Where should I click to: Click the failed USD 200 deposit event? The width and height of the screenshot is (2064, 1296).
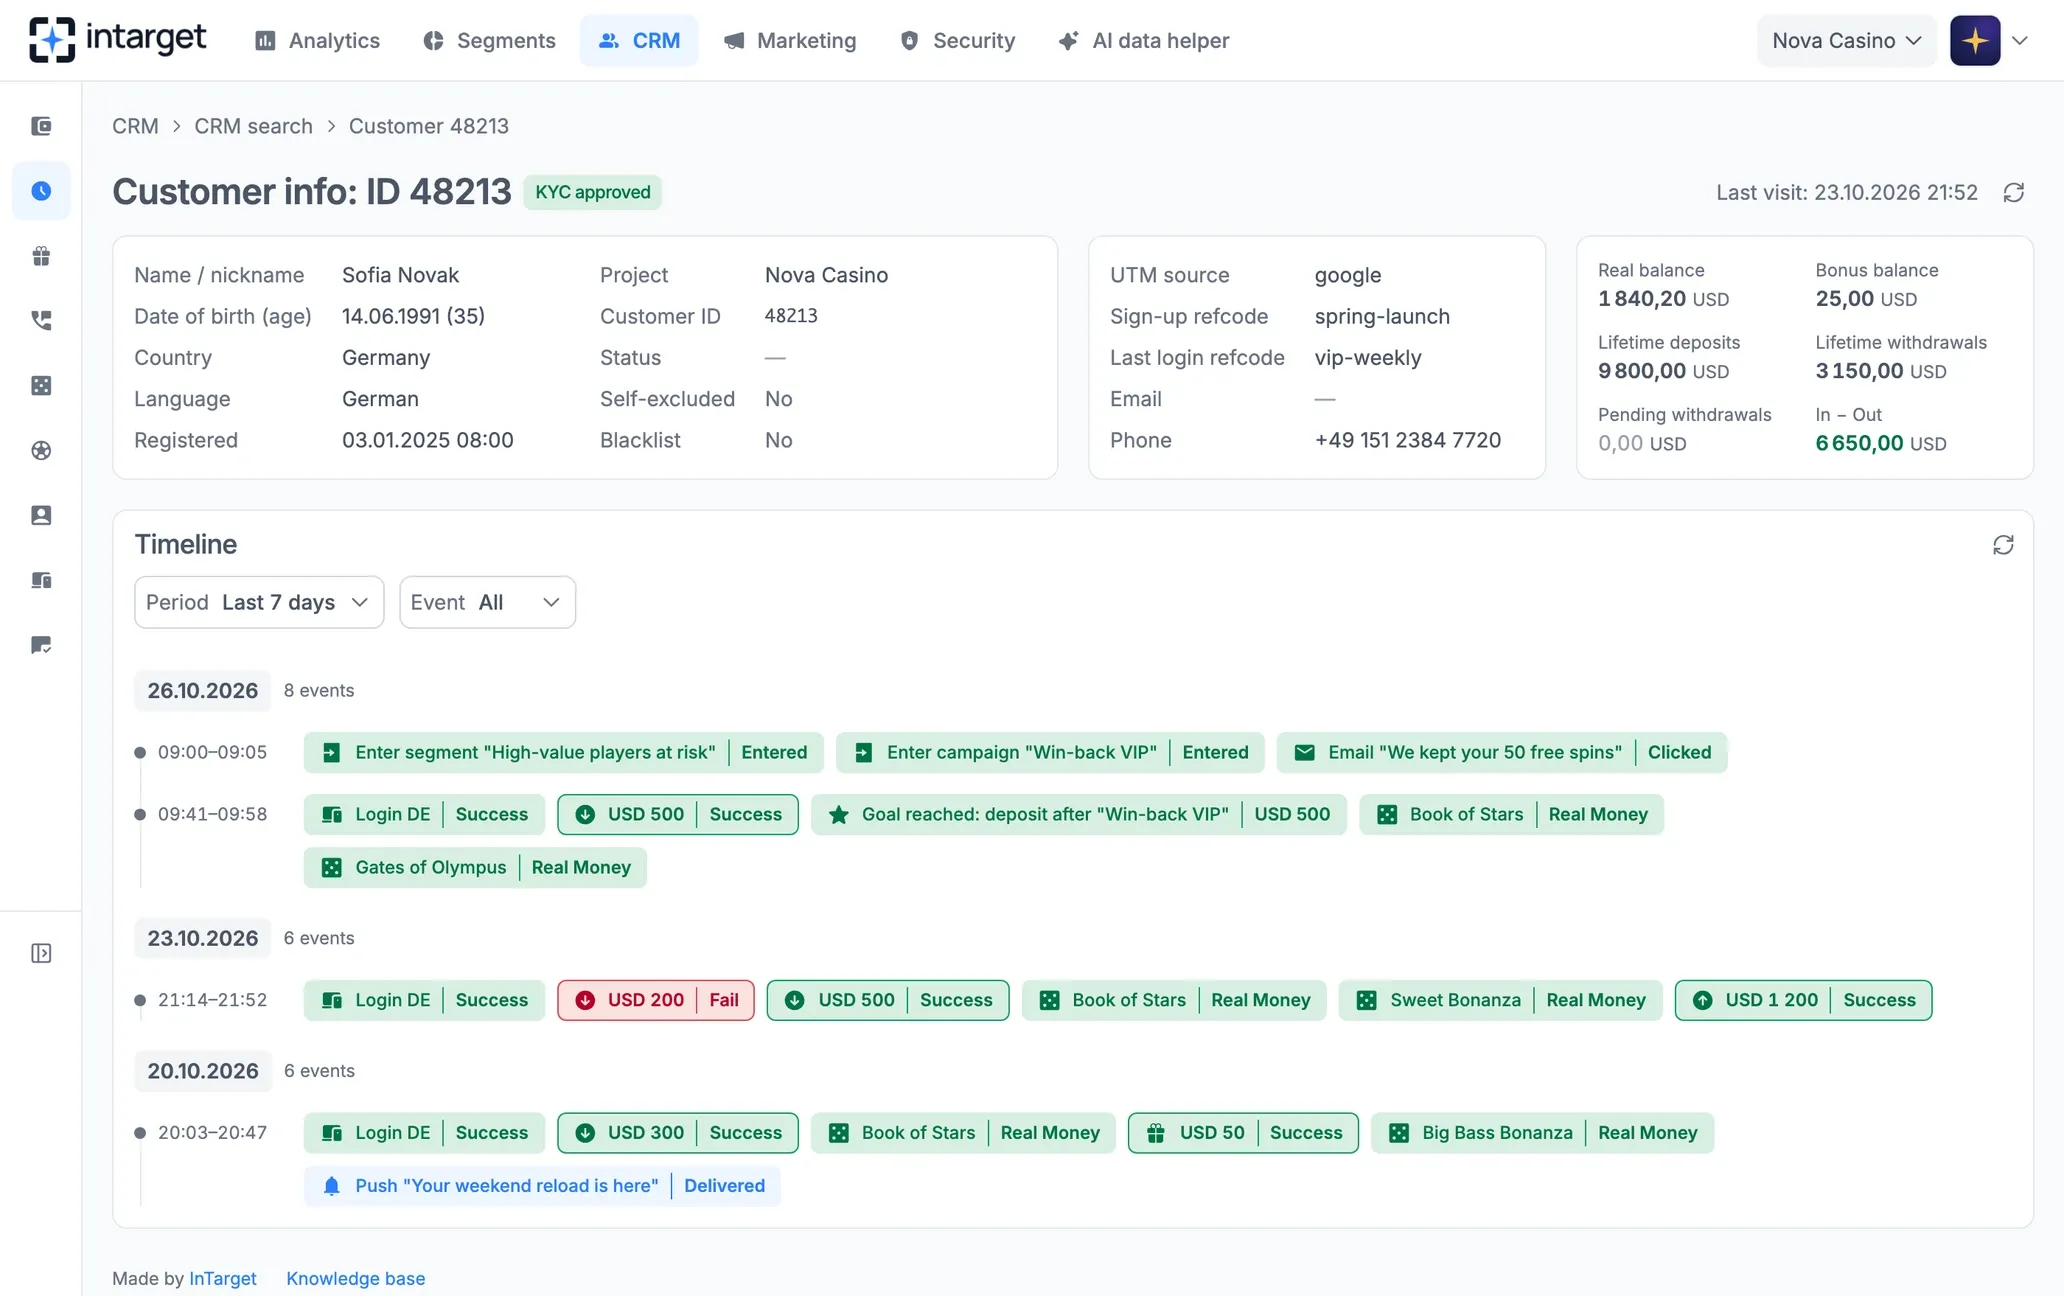tap(656, 1000)
